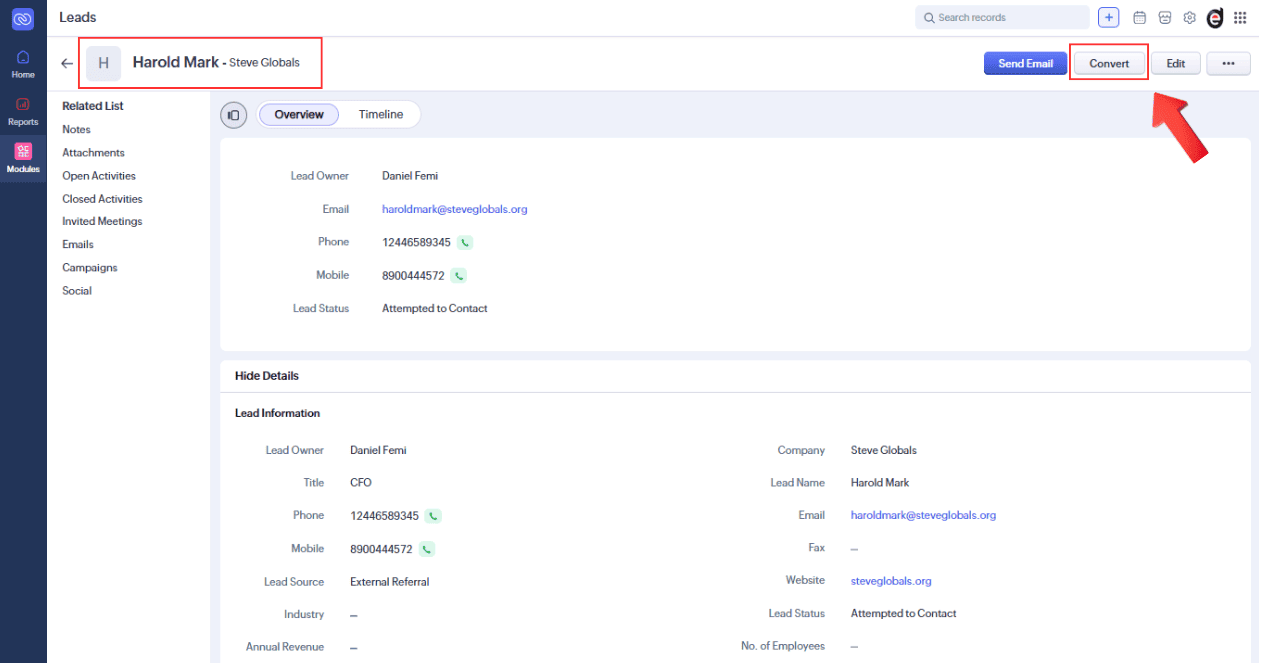Click the quick-add plus icon in the header
Image resolution: width=1269 pixels, height=663 pixels.
pyautogui.click(x=1108, y=17)
